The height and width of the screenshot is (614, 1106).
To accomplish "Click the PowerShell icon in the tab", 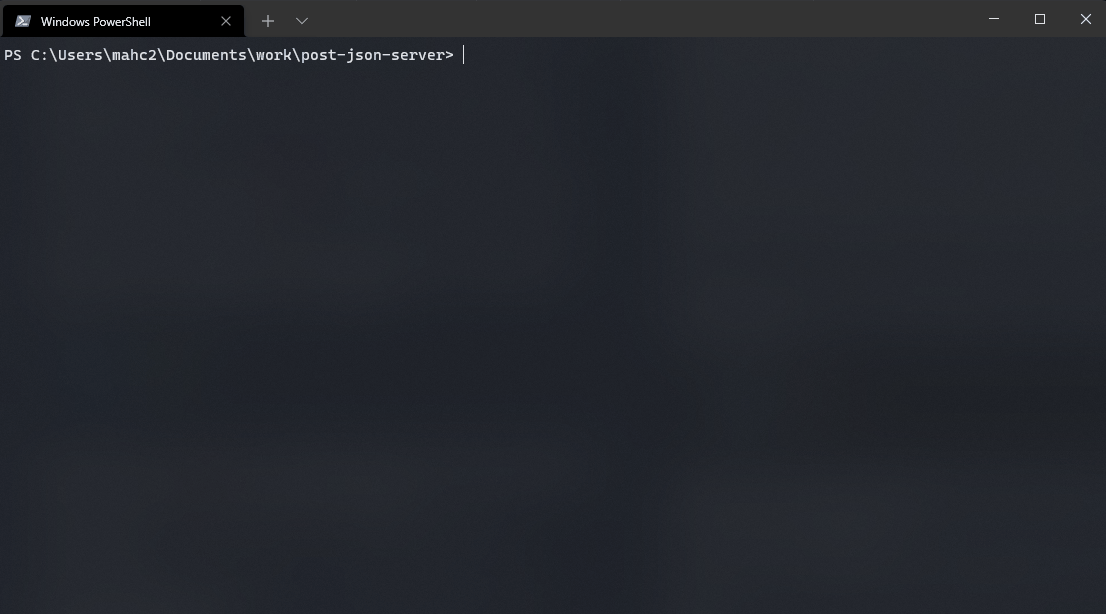I will click(23, 21).
